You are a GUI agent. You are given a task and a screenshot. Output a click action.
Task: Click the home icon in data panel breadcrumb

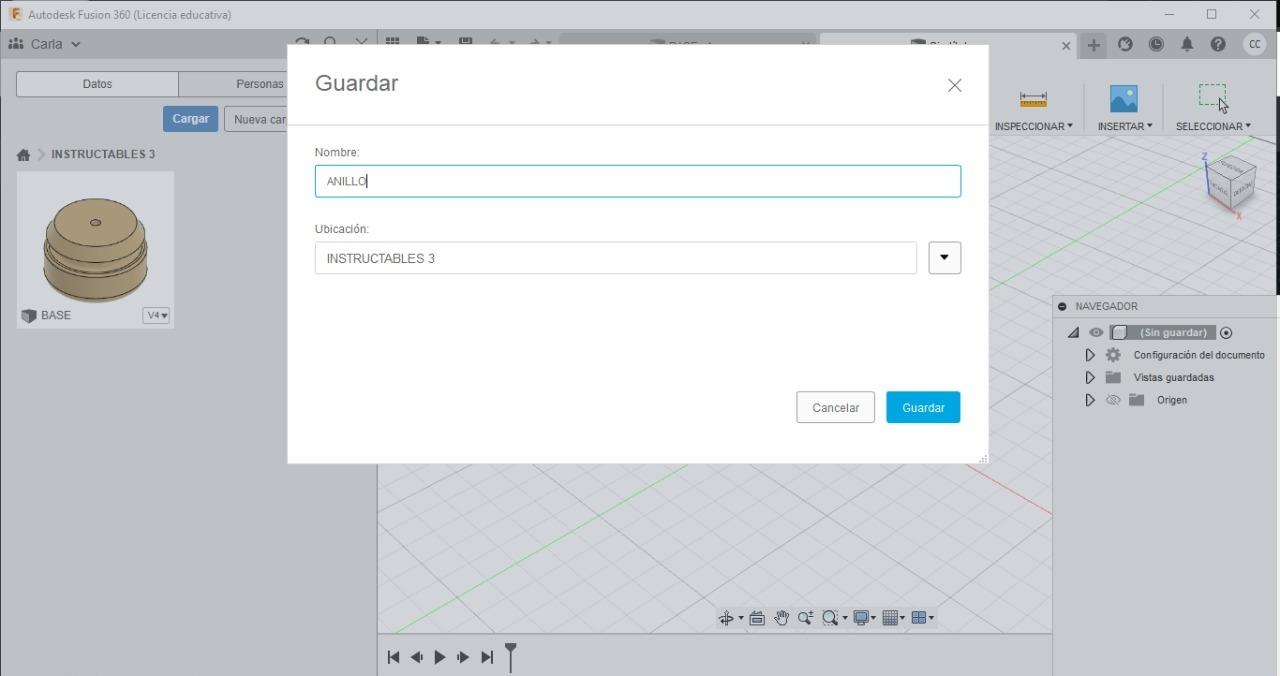[23, 154]
